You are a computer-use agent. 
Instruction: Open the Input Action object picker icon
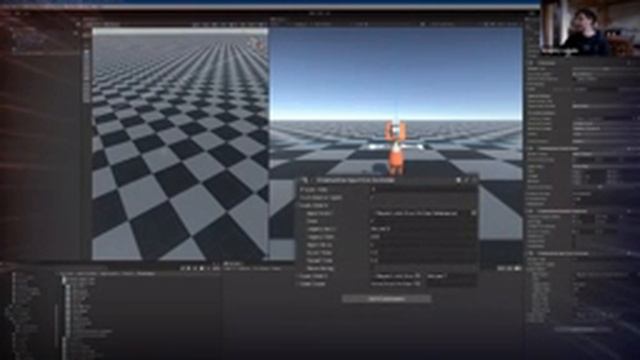click(x=473, y=213)
